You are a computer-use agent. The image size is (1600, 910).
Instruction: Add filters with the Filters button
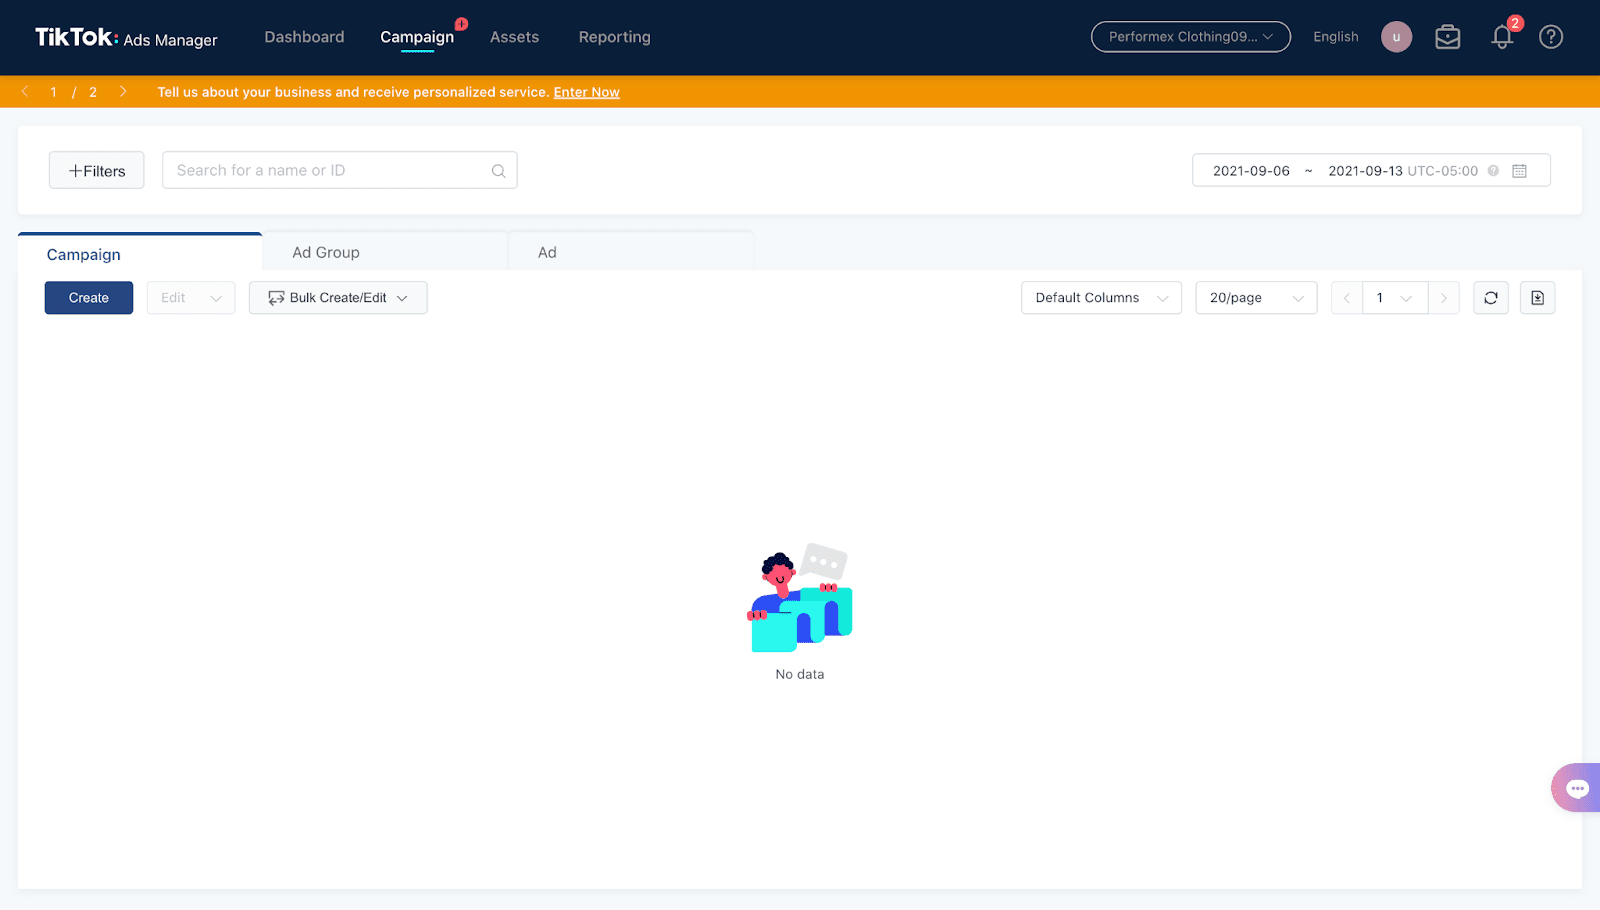pyautogui.click(x=96, y=170)
